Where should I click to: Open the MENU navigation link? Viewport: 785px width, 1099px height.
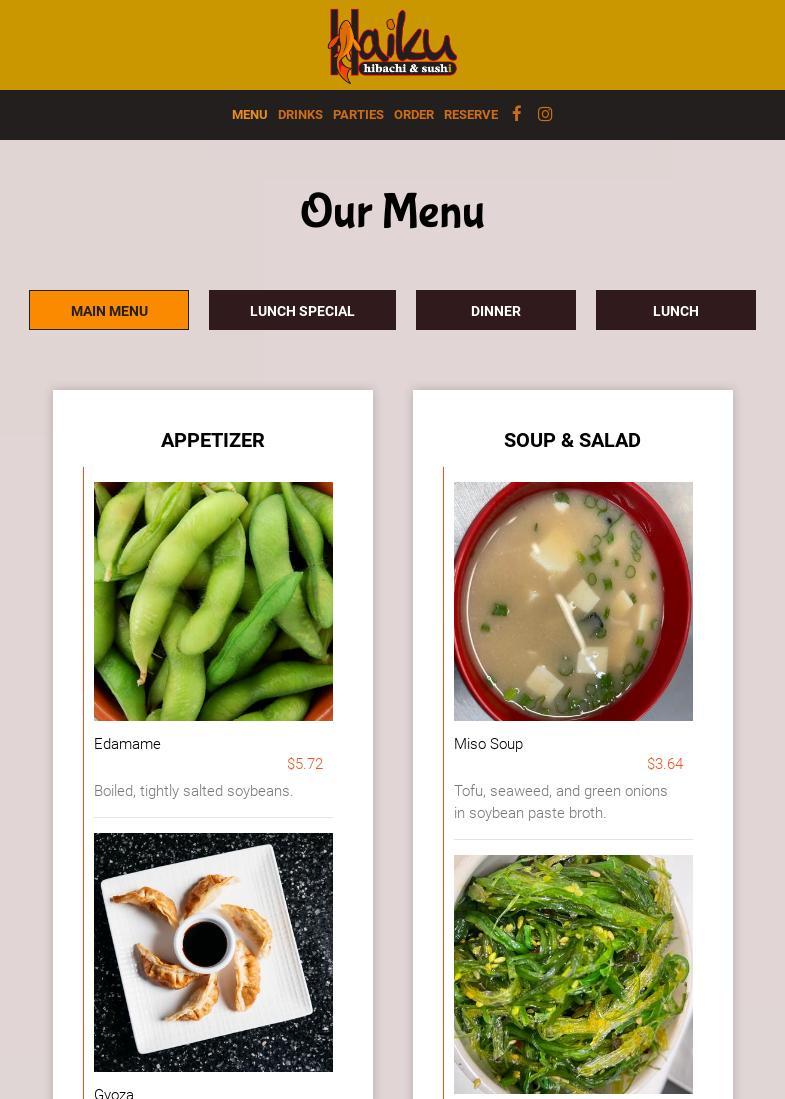(250, 114)
